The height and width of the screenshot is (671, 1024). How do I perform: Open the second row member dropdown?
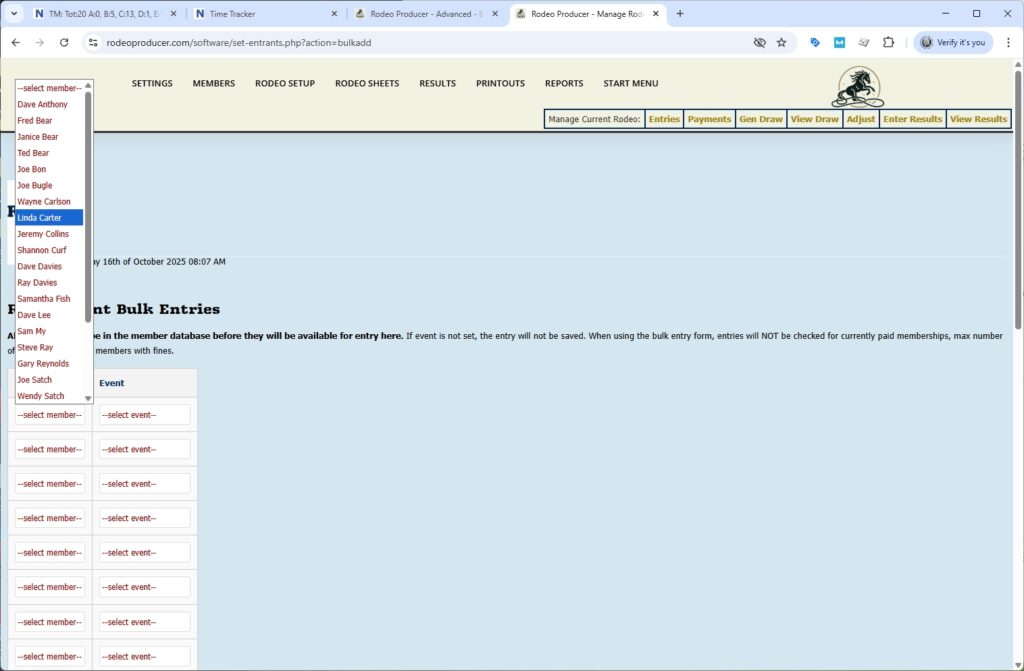pos(48,448)
